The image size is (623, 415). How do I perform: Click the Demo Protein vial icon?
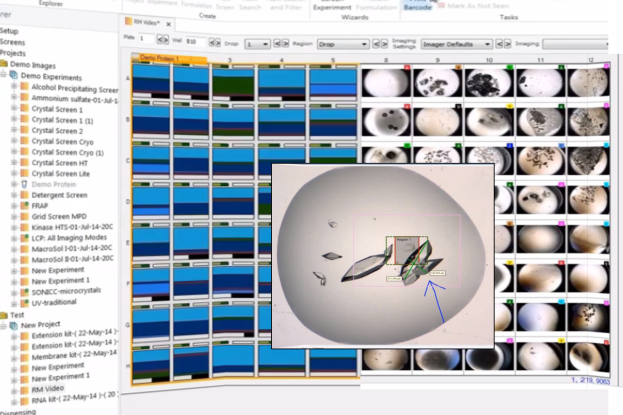[25, 184]
